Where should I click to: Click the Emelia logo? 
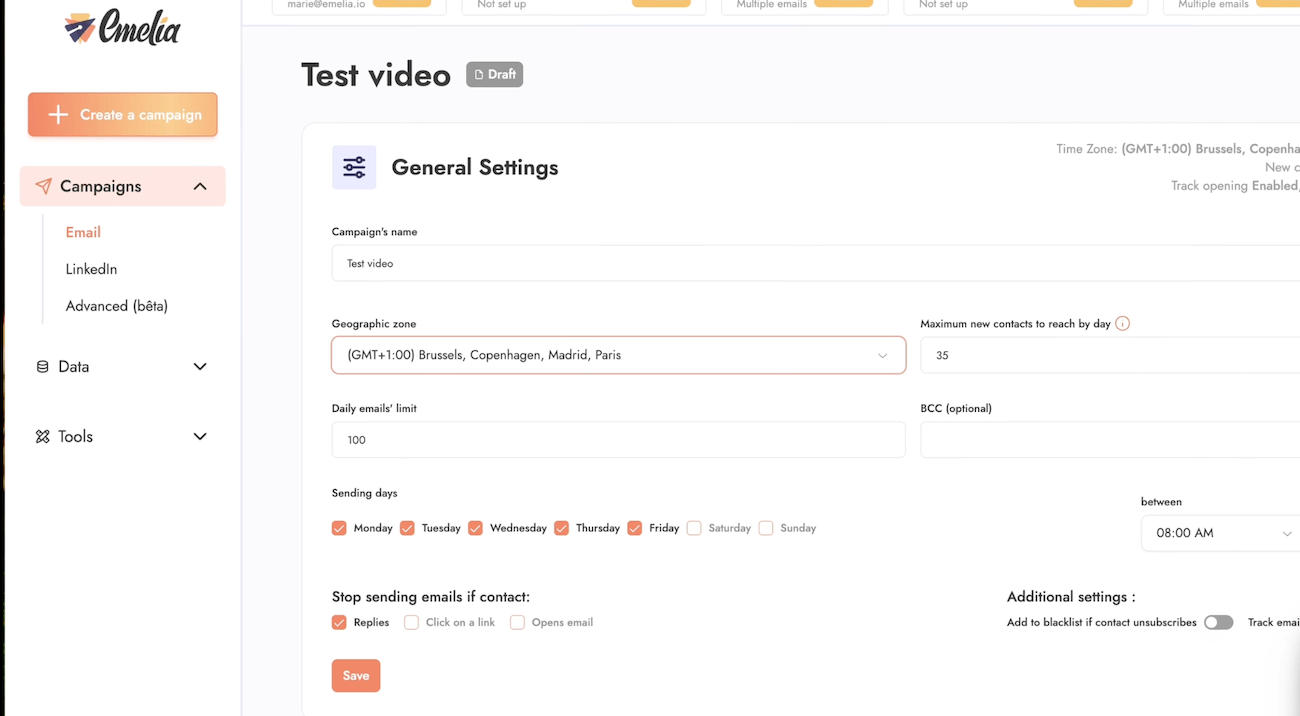coord(122,29)
